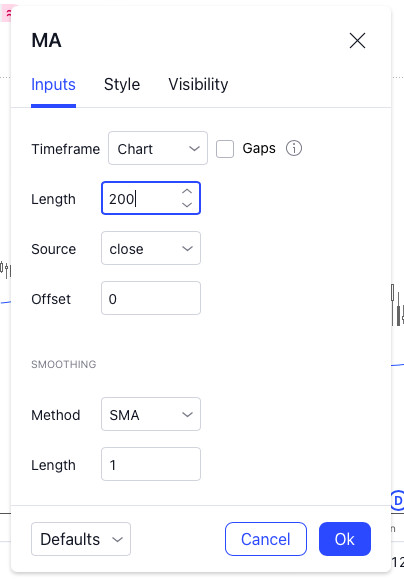Close the MA settings dialog
Viewport: 404px width, 579px height.
357,40
